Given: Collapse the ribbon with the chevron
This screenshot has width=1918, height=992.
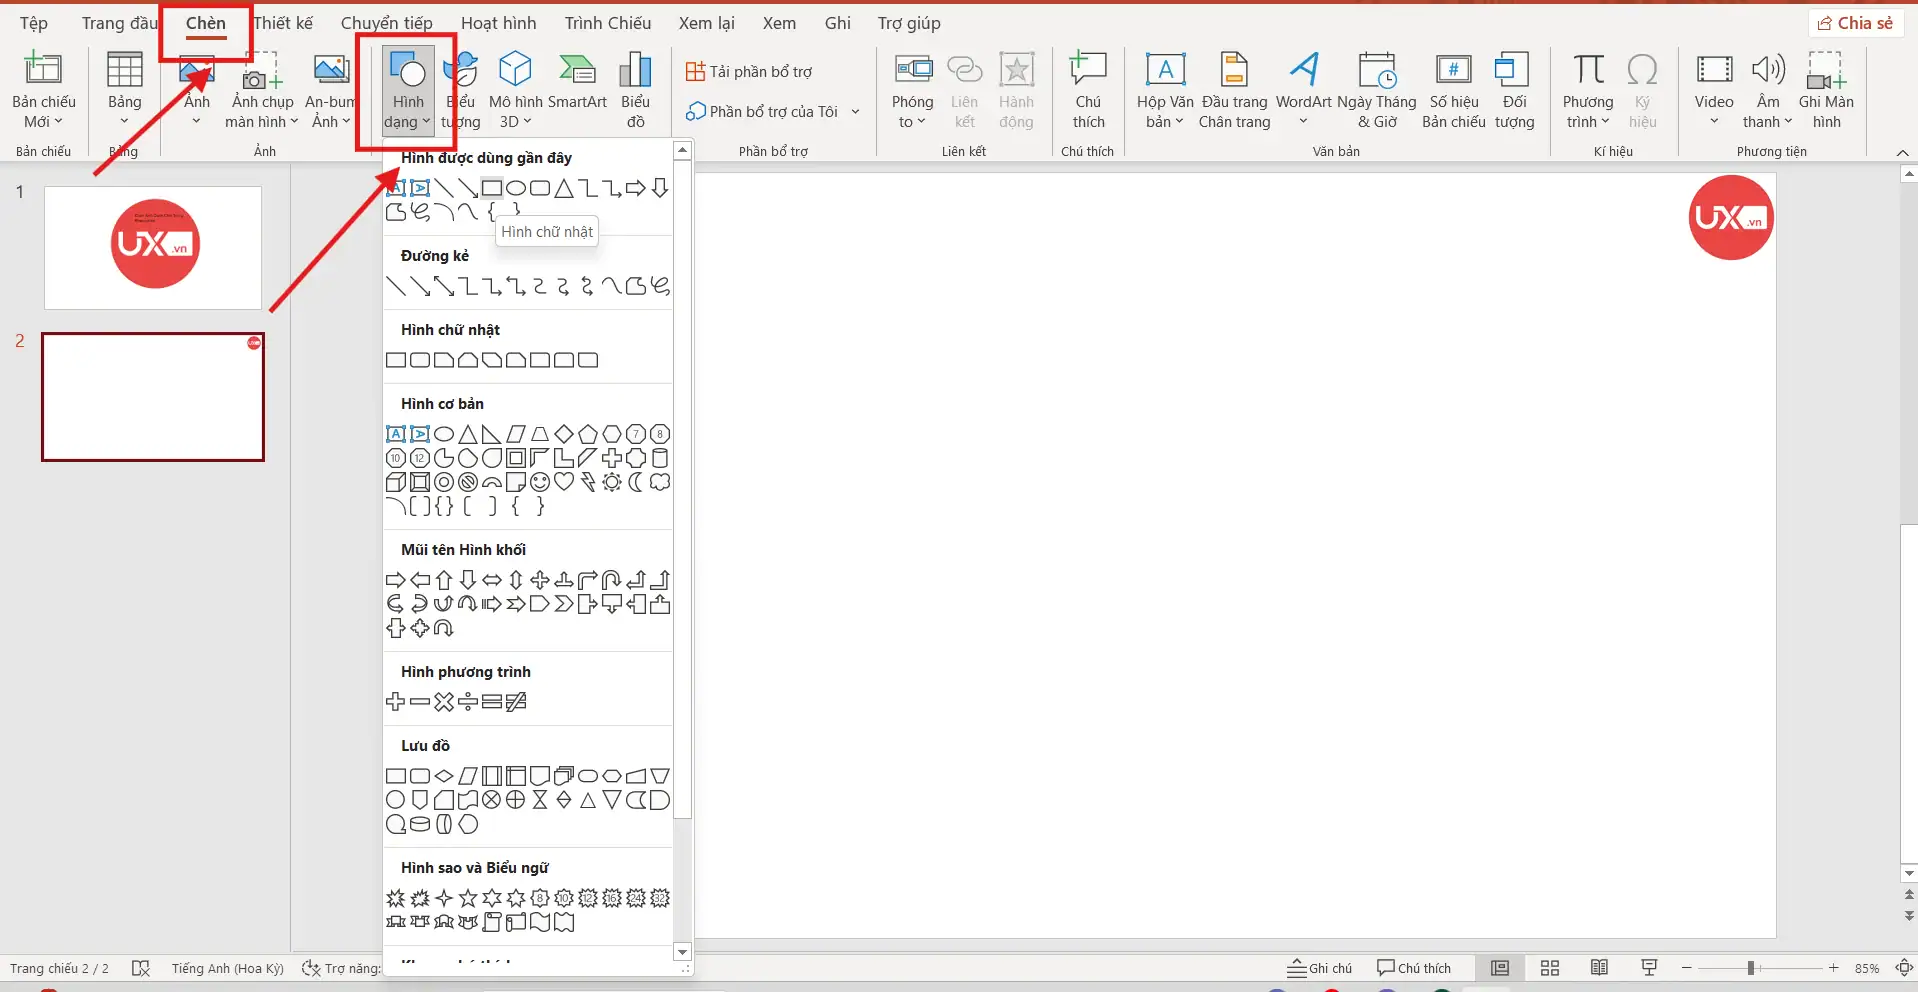Looking at the screenshot, I should (x=1902, y=152).
